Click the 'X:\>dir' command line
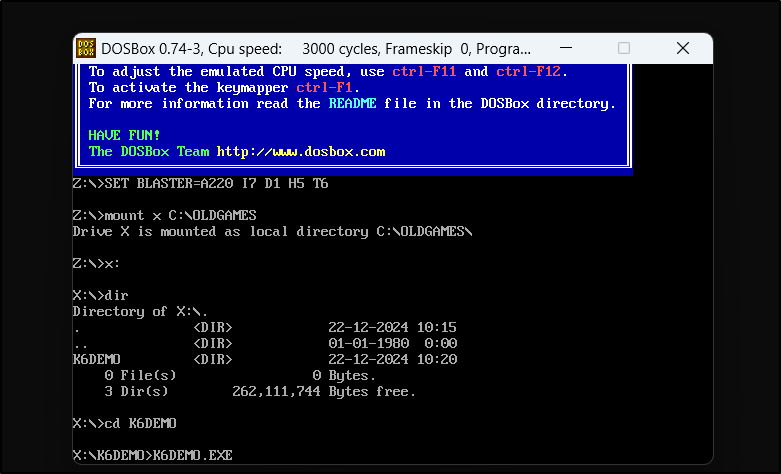Image resolution: width=781 pixels, height=474 pixels. click(x=101, y=295)
